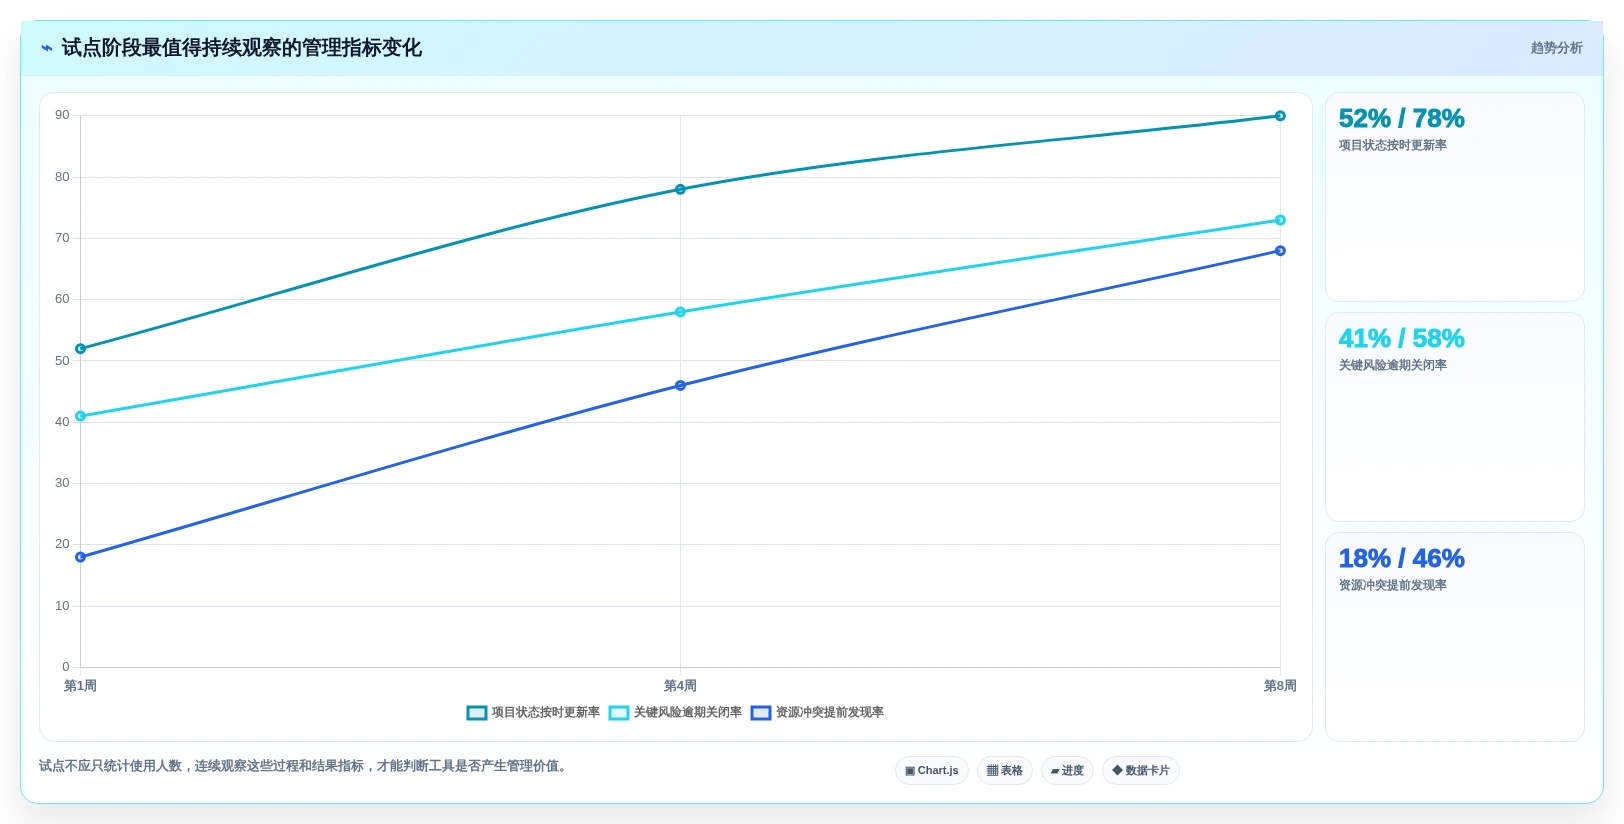Click the 第4周 x-axis label
The image size is (1624, 824).
point(680,686)
